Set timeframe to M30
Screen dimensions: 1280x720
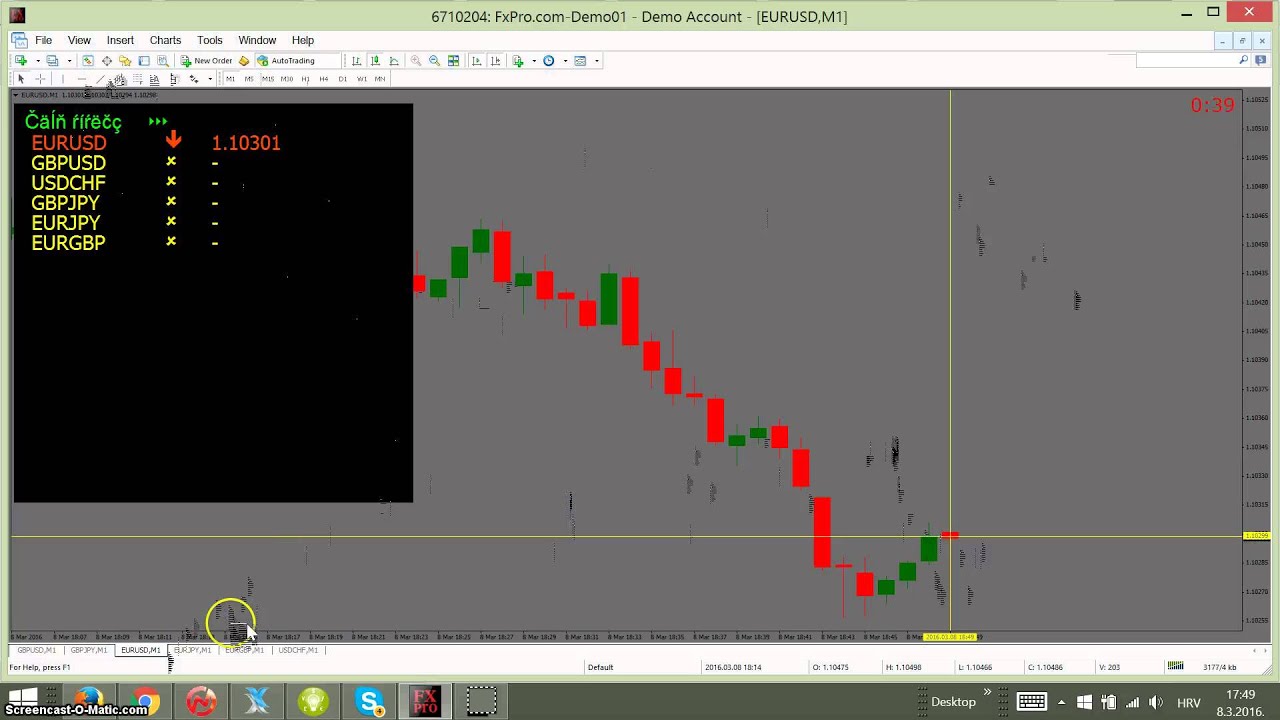point(287,79)
